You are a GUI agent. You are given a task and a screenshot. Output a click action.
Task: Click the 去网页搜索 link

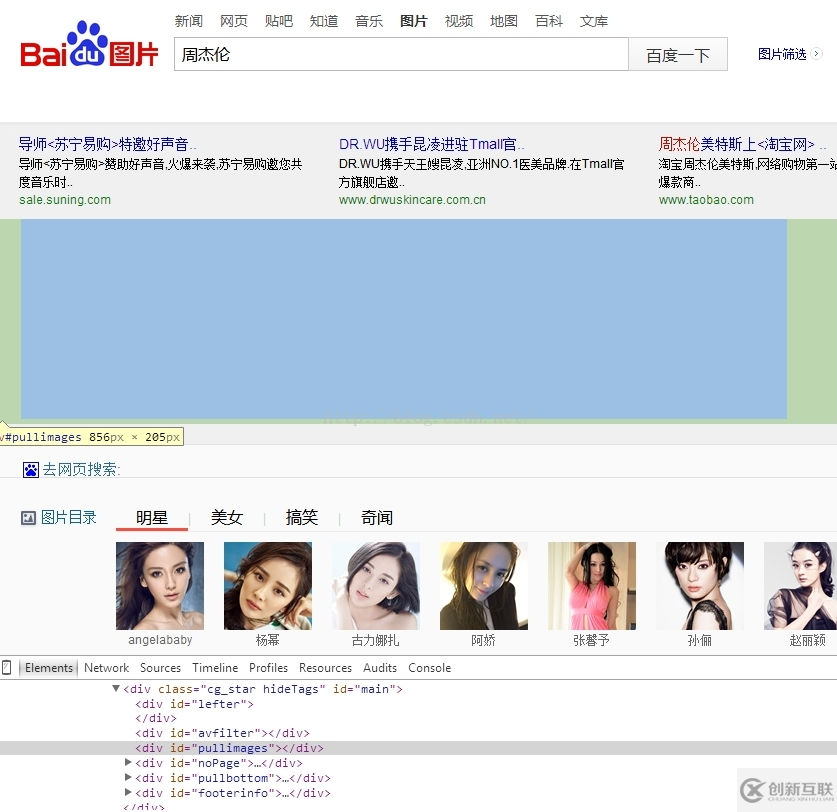point(81,470)
